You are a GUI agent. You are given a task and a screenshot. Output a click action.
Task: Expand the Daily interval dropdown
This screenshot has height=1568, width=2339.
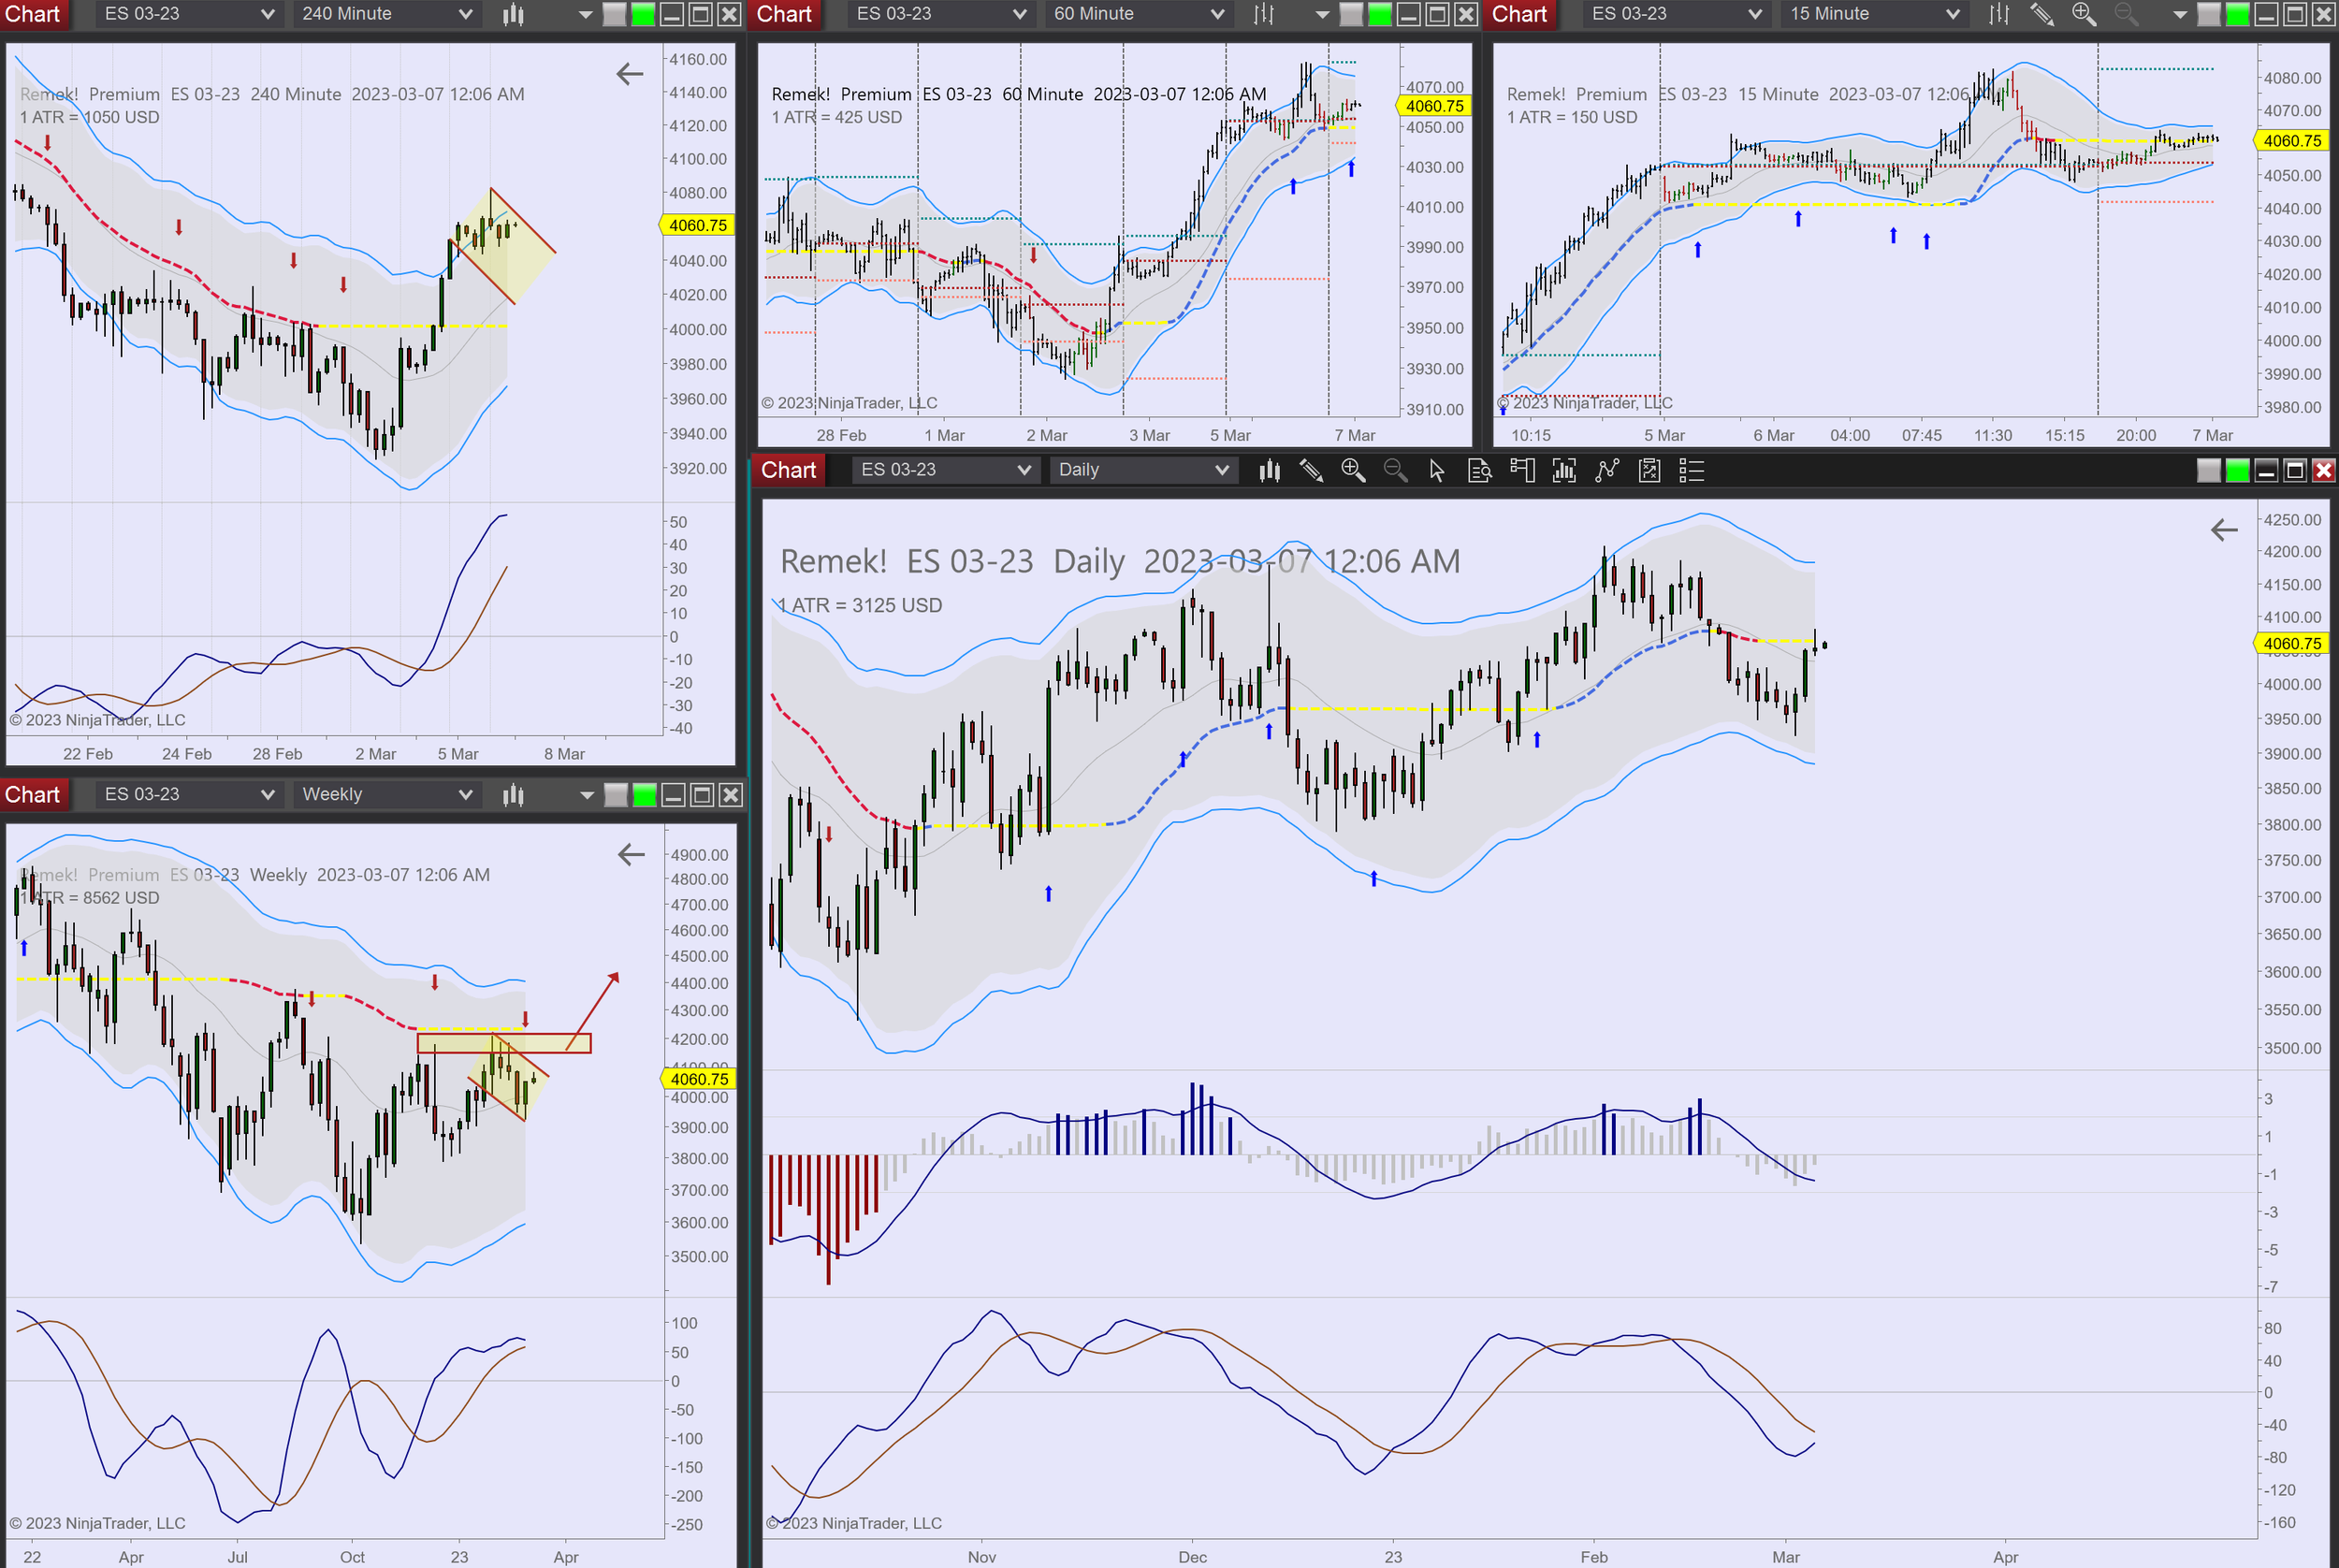click(1221, 470)
